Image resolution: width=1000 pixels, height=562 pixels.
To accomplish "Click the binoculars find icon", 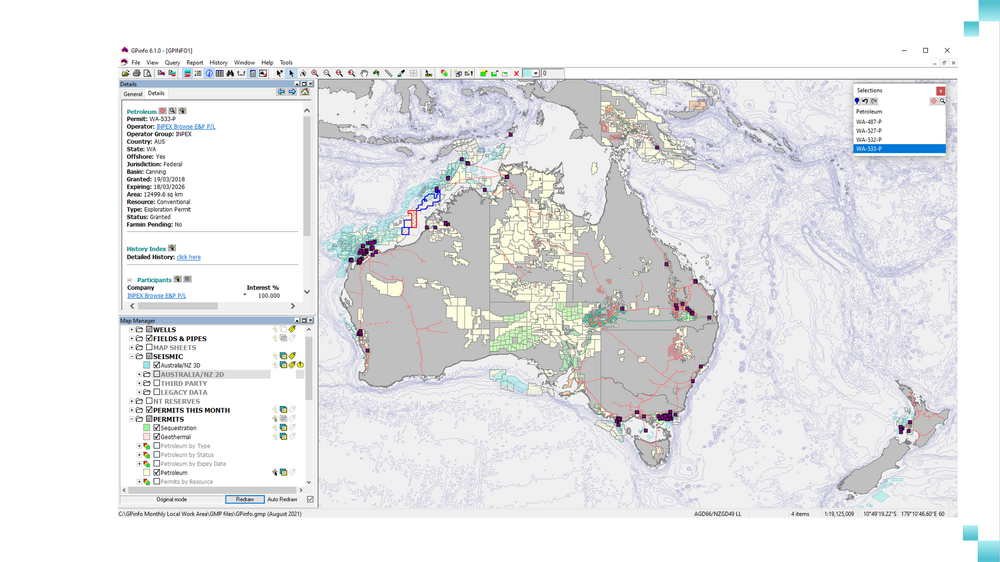I will [x=230, y=74].
